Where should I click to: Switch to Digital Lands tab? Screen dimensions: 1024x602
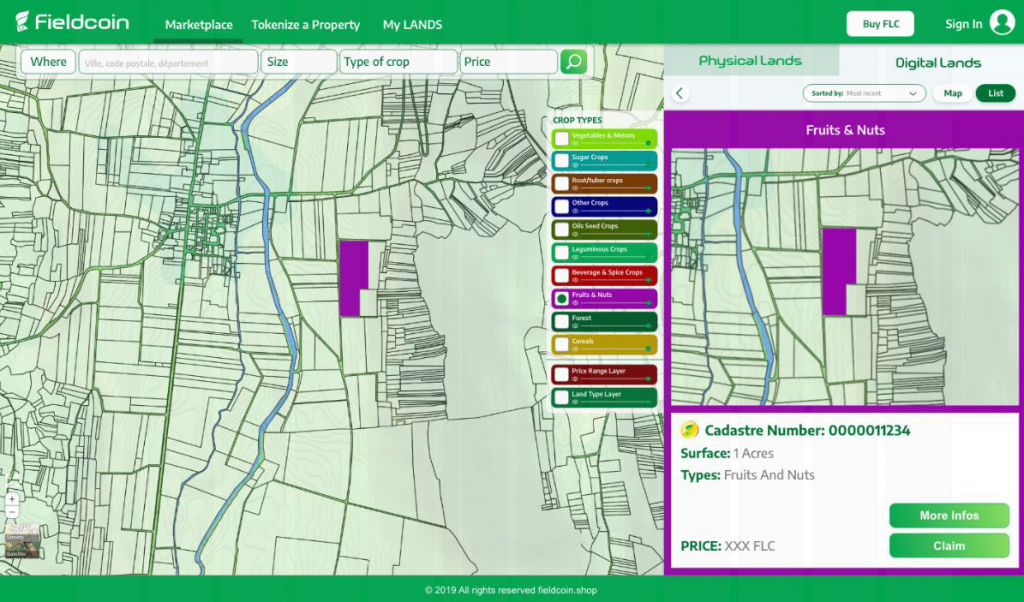click(938, 63)
